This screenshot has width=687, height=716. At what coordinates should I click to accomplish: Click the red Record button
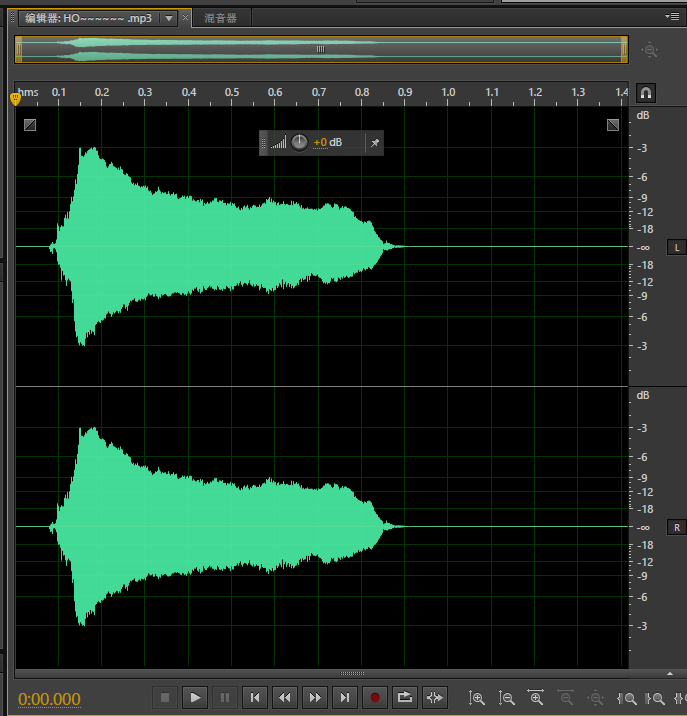tap(375, 697)
